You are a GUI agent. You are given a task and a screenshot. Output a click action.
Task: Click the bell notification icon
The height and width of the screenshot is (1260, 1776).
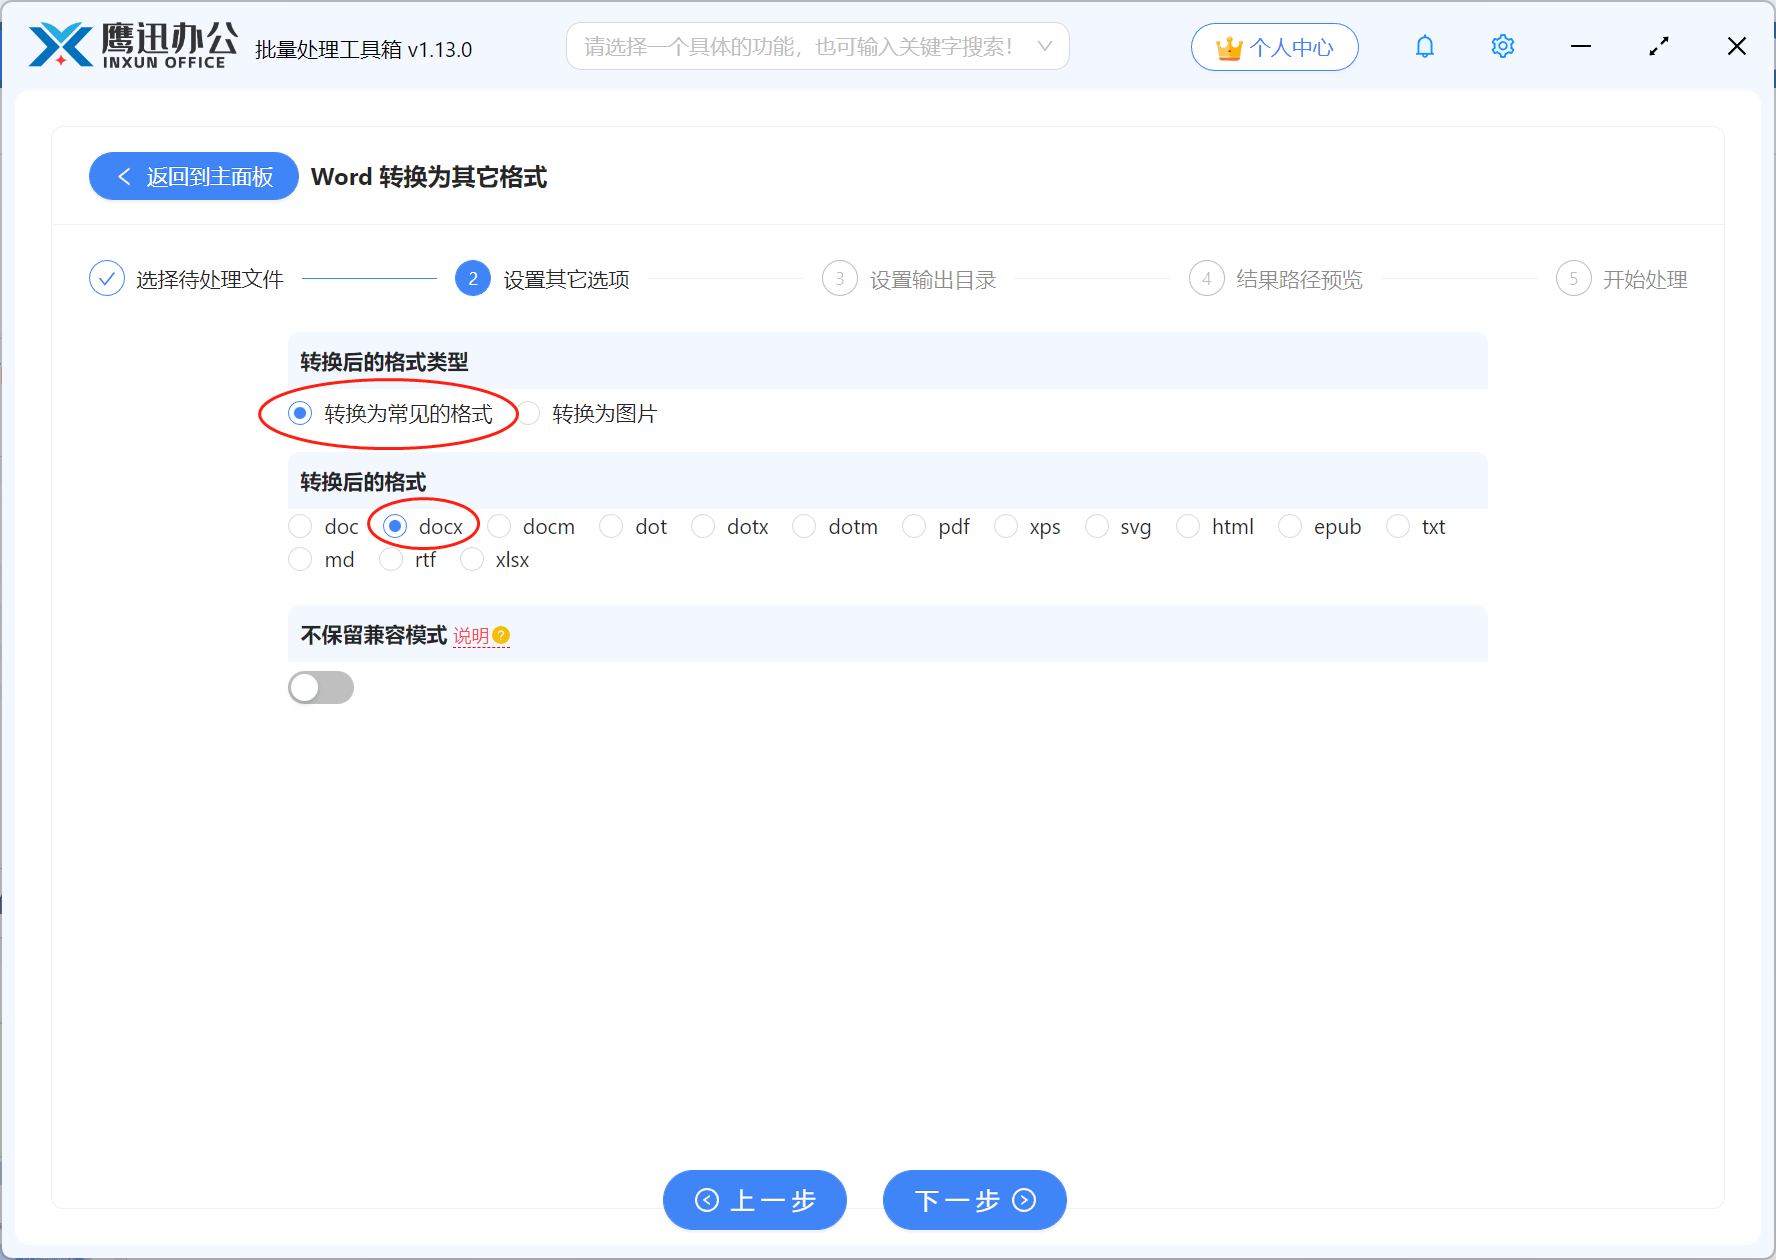[x=1424, y=46]
